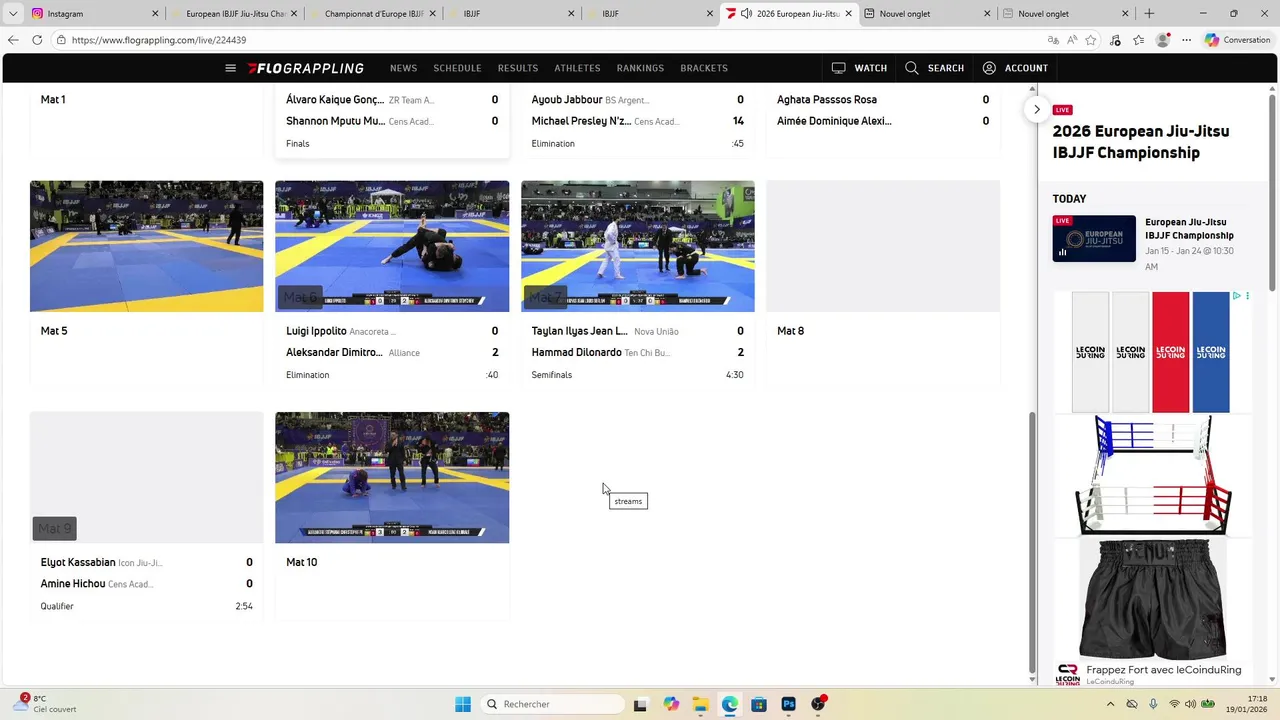Reload the current page
1280x720 pixels.
(37, 40)
